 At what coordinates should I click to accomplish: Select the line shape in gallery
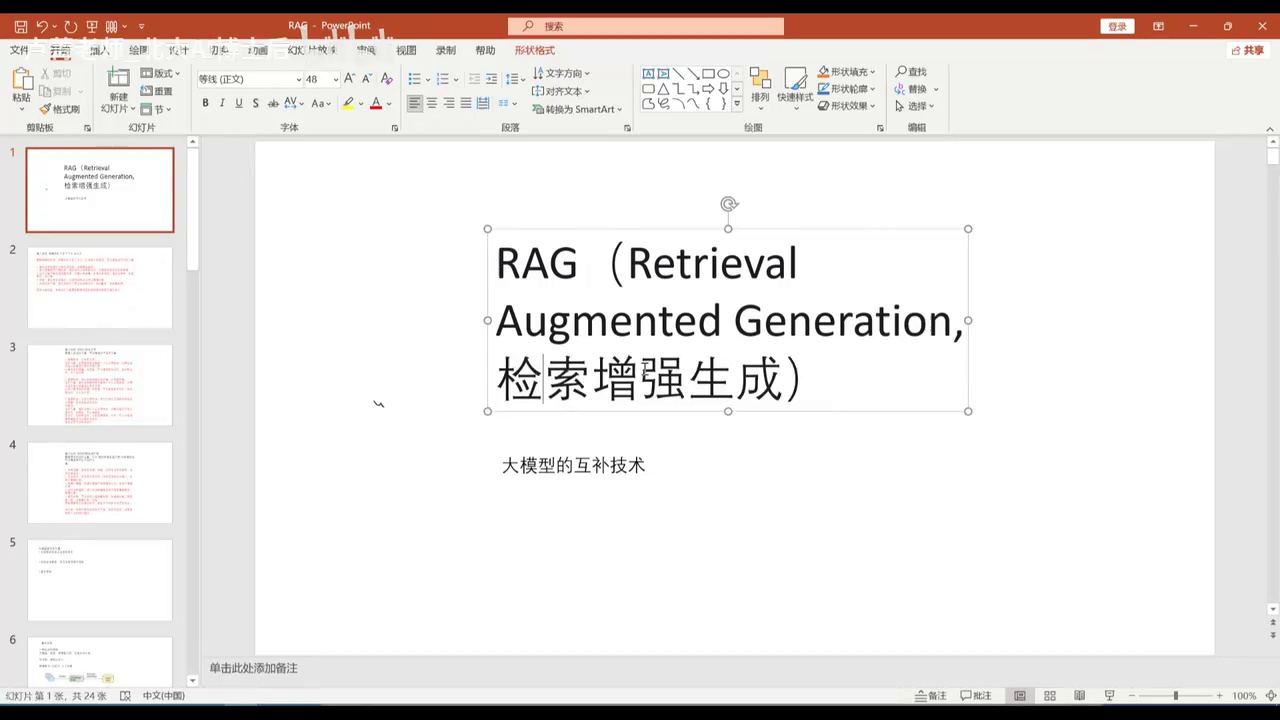678,73
